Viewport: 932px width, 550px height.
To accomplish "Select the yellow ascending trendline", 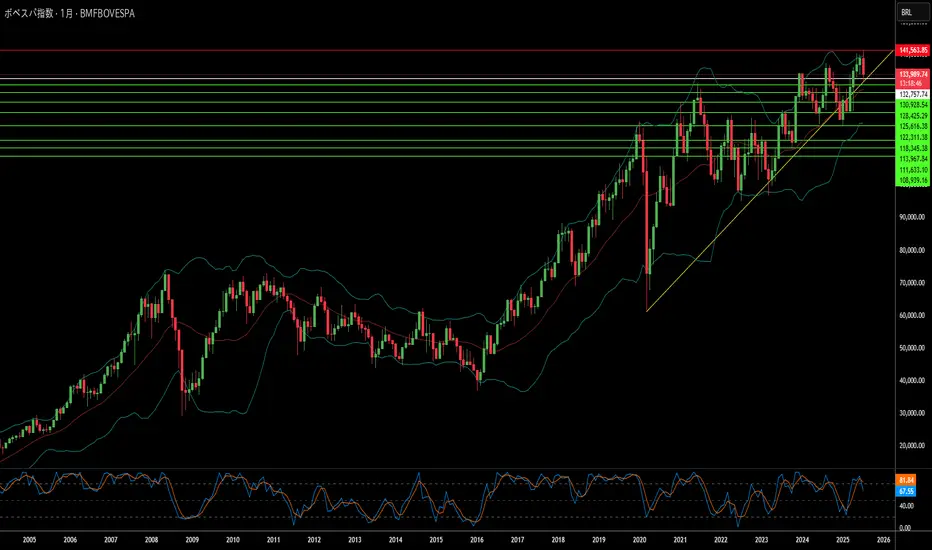I will 770,180.
